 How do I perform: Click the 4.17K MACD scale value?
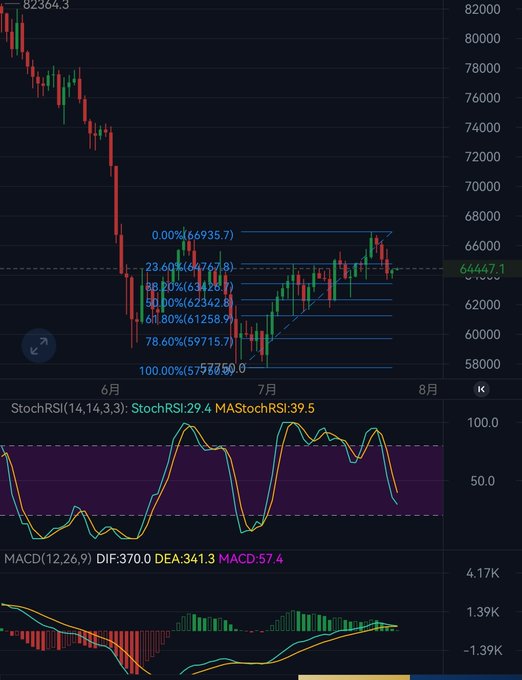coord(483,573)
